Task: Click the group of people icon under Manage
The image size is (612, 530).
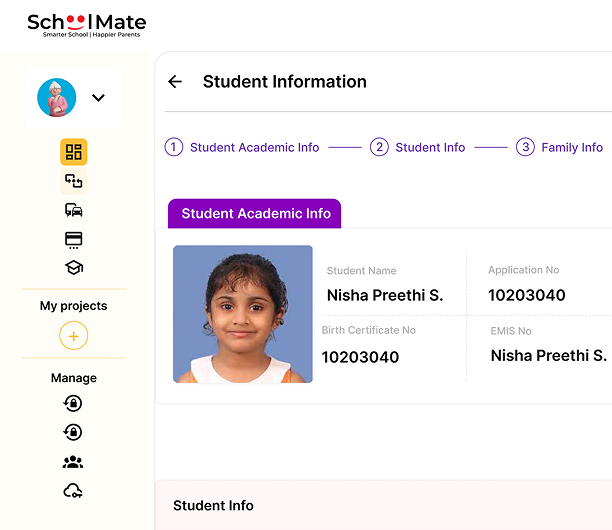Action: (73, 462)
